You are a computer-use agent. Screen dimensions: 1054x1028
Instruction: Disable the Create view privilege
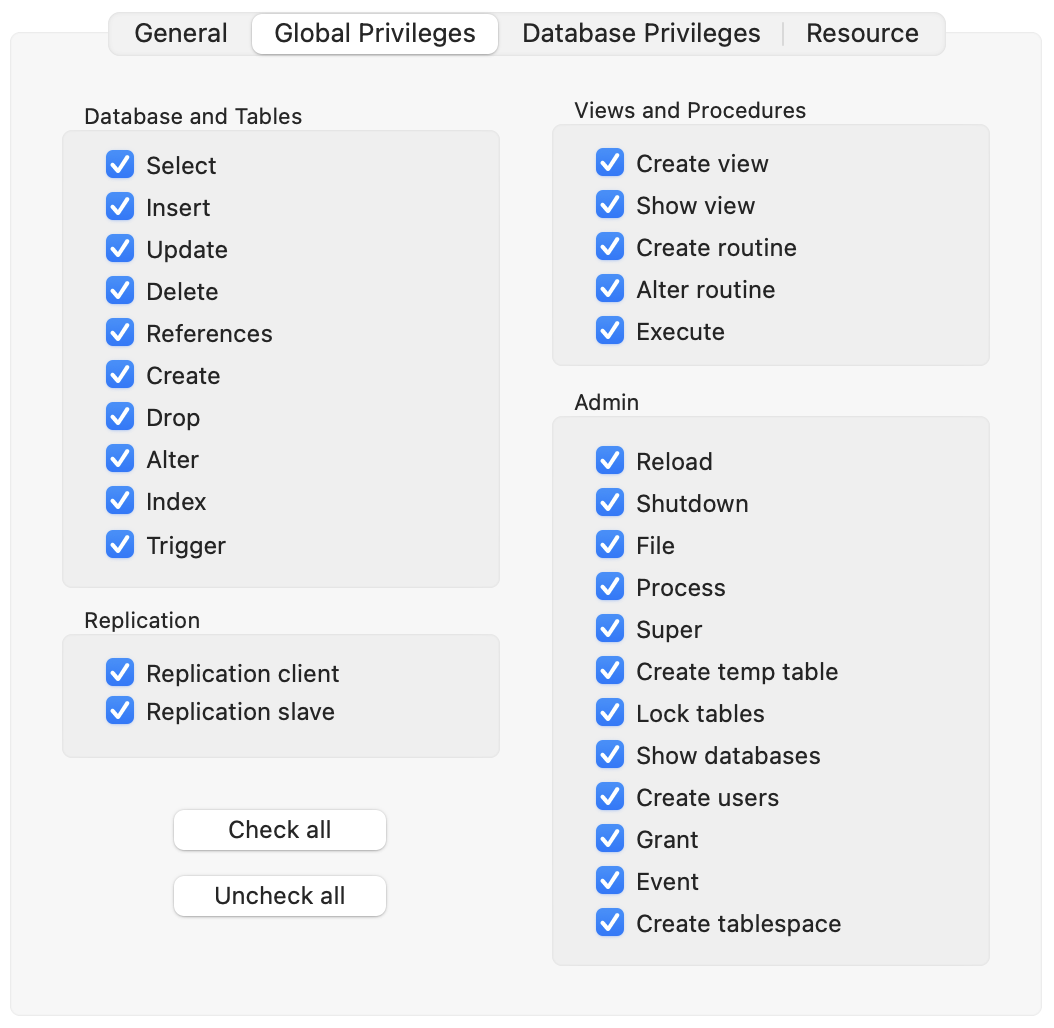point(610,163)
